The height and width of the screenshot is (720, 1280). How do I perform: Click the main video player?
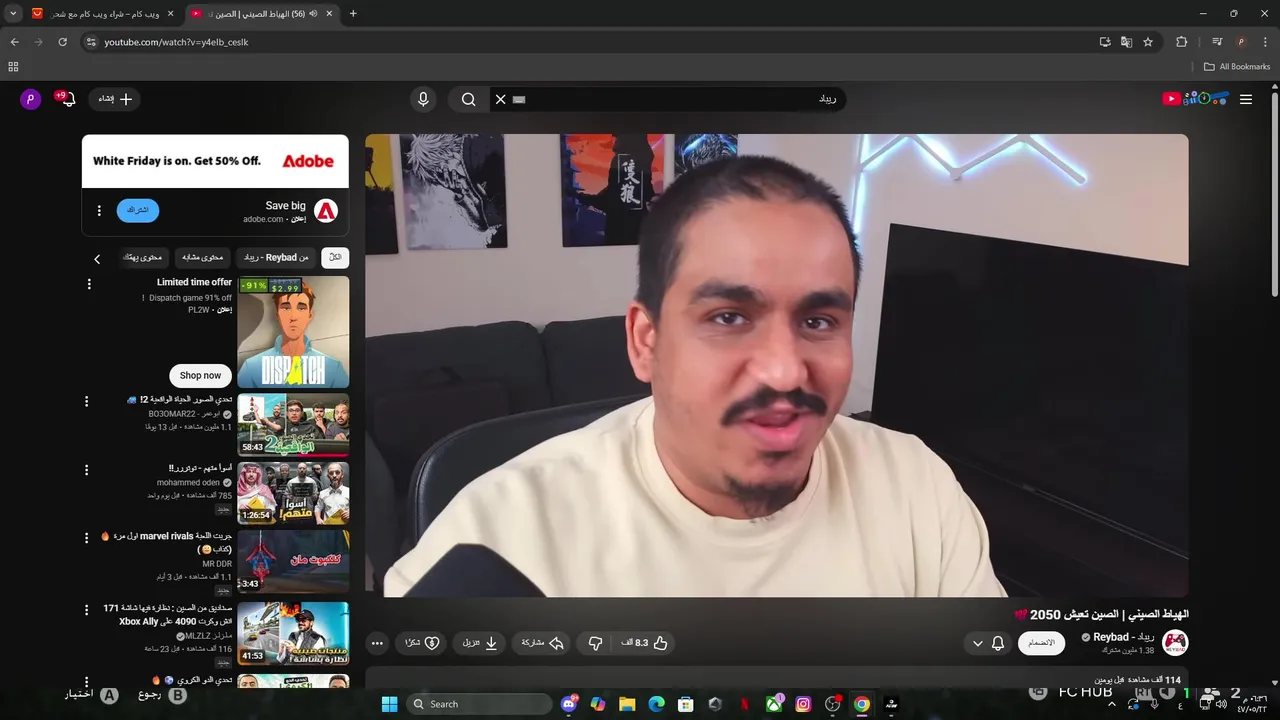click(777, 366)
